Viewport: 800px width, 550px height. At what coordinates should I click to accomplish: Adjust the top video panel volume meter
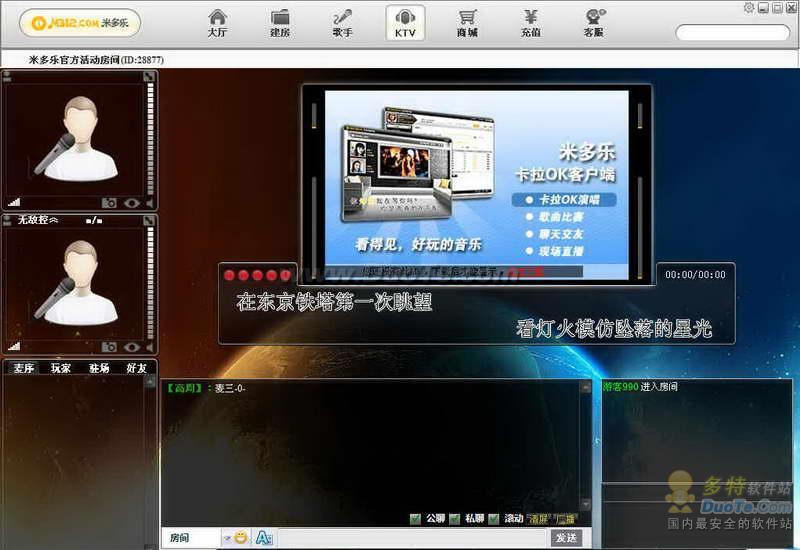point(150,138)
